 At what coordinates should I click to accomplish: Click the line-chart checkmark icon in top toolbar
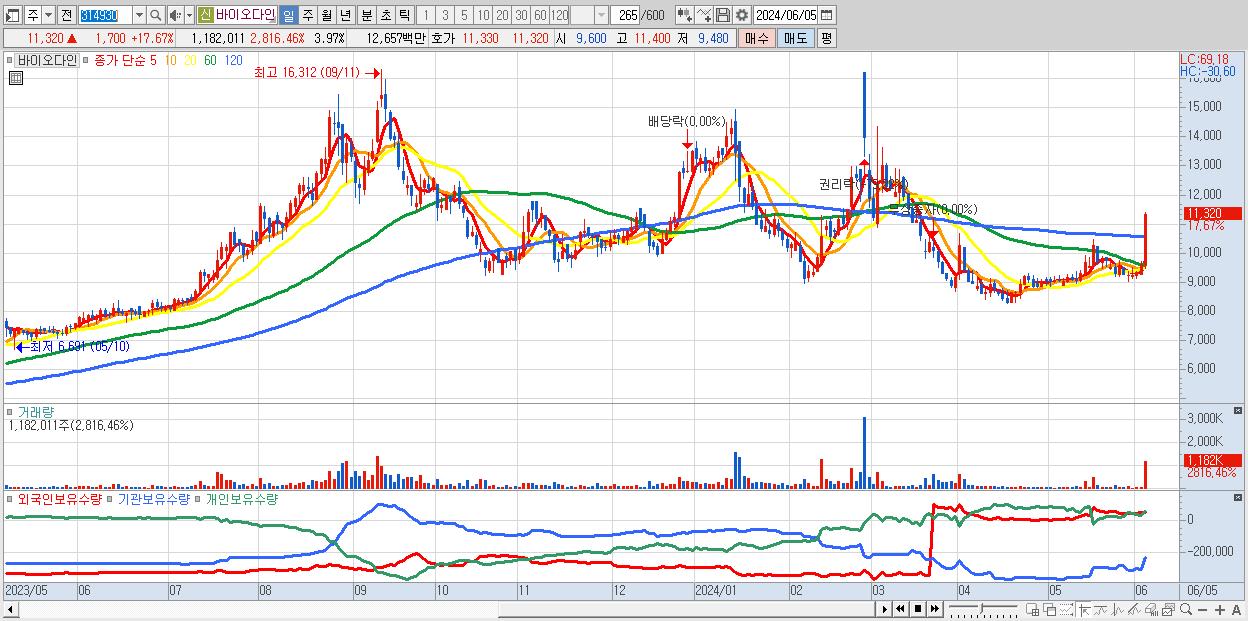(703, 15)
